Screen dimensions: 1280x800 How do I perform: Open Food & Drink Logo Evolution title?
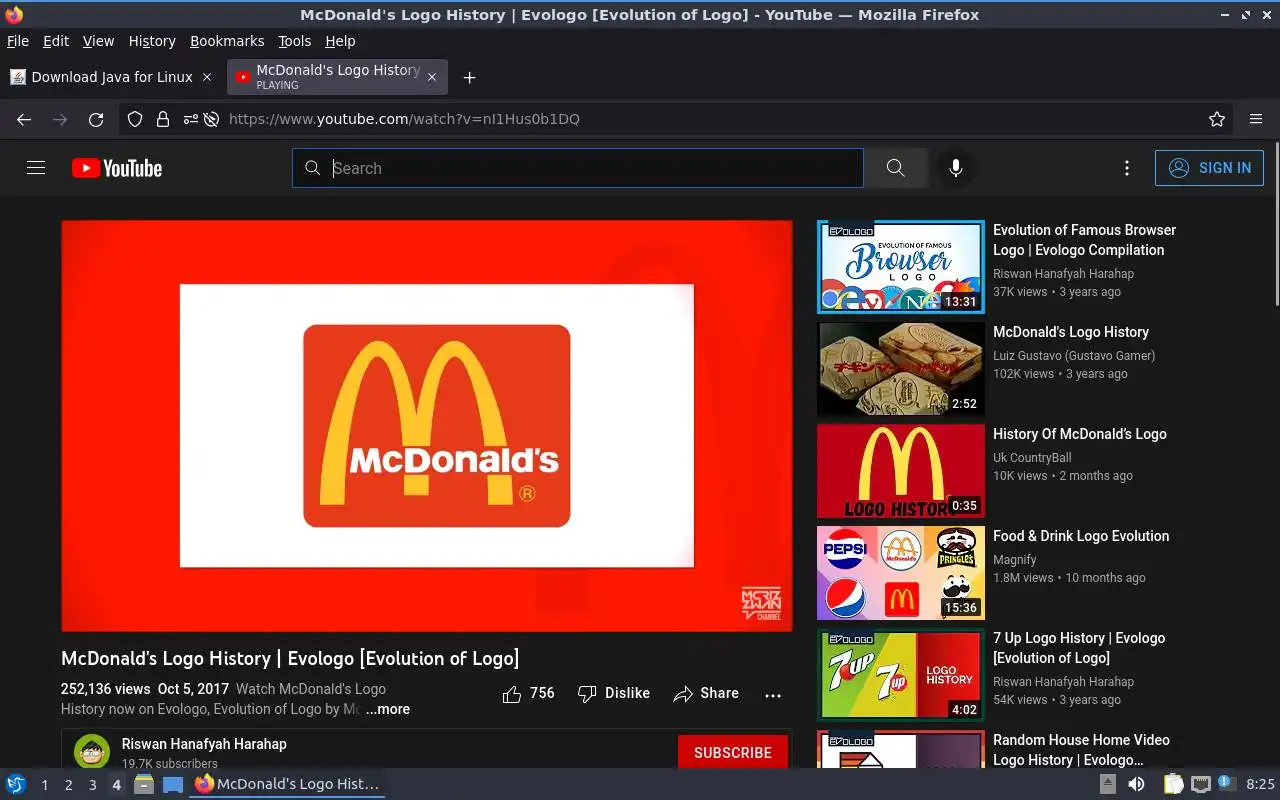click(1081, 536)
